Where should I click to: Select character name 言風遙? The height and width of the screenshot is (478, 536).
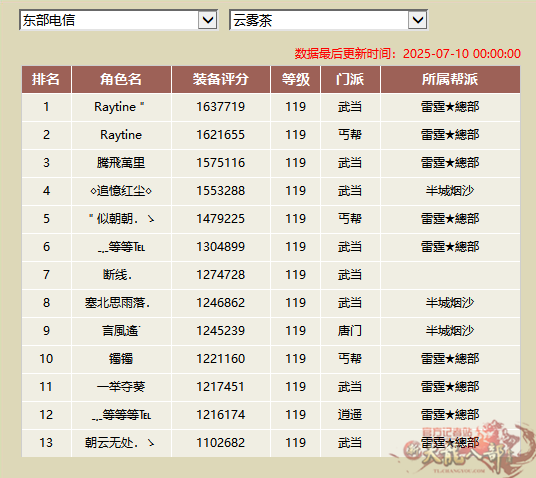(x=121, y=331)
